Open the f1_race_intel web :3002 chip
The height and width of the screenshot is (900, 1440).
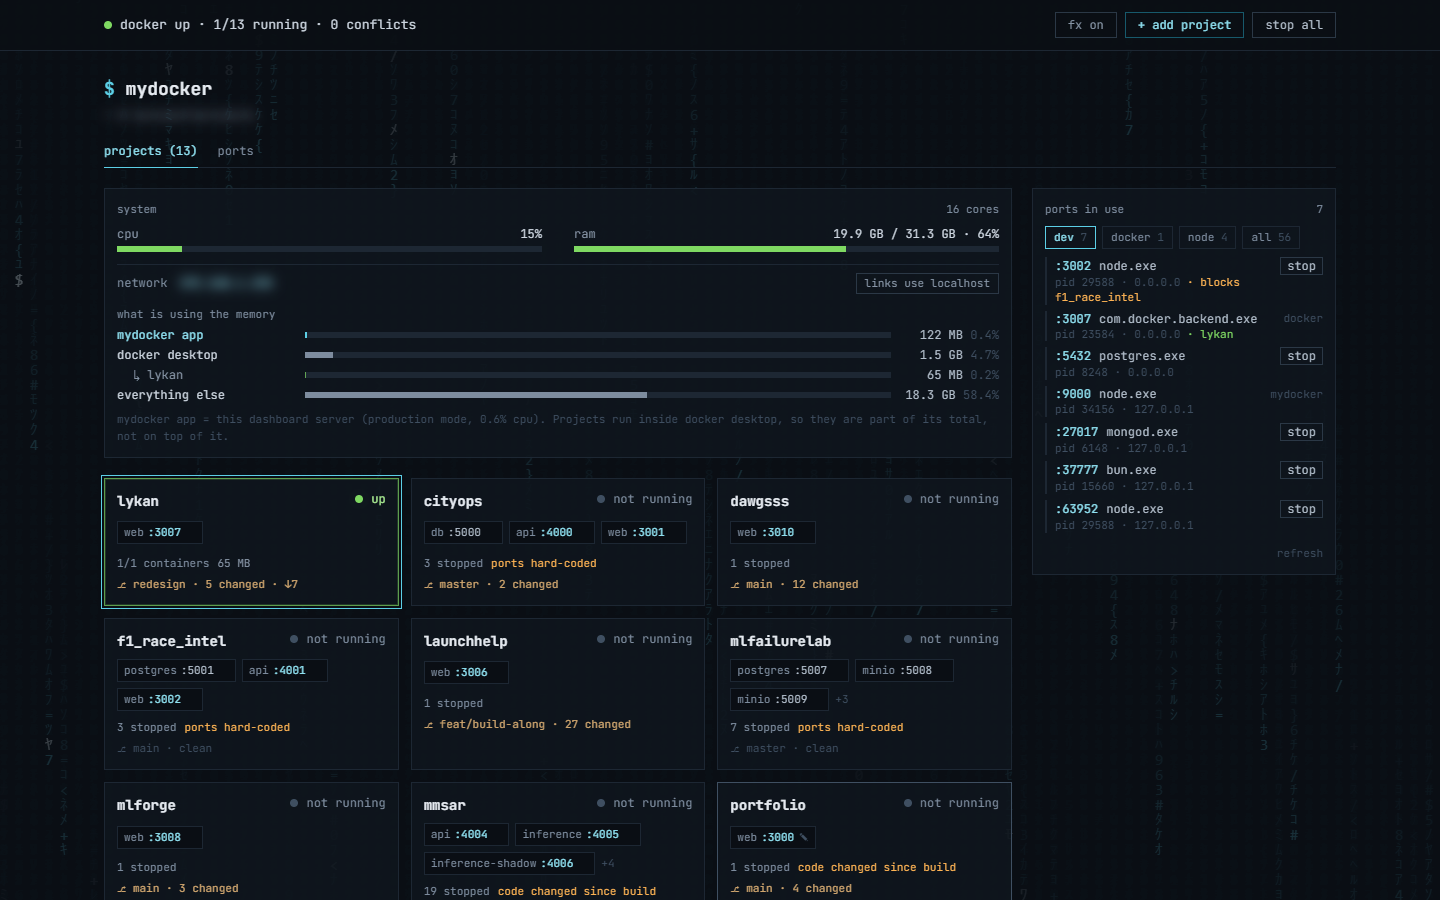pyautogui.click(x=160, y=700)
